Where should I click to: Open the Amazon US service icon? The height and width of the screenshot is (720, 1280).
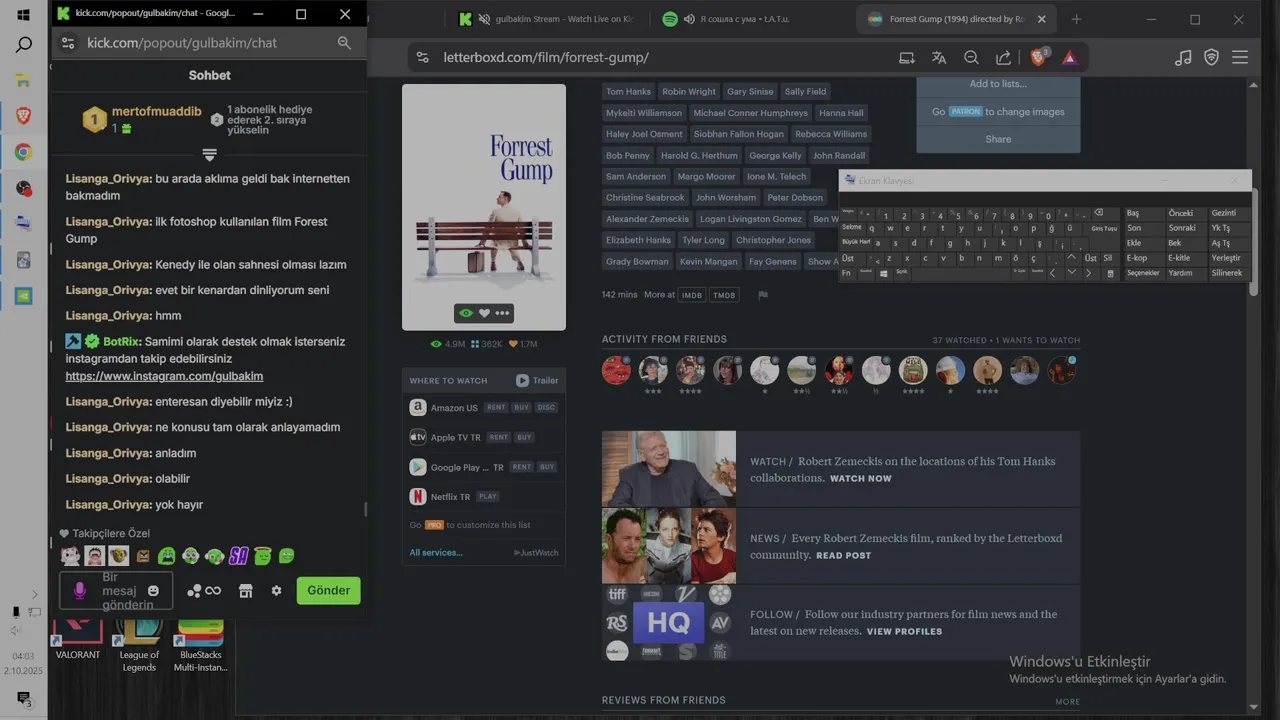(x=418, y=407)
